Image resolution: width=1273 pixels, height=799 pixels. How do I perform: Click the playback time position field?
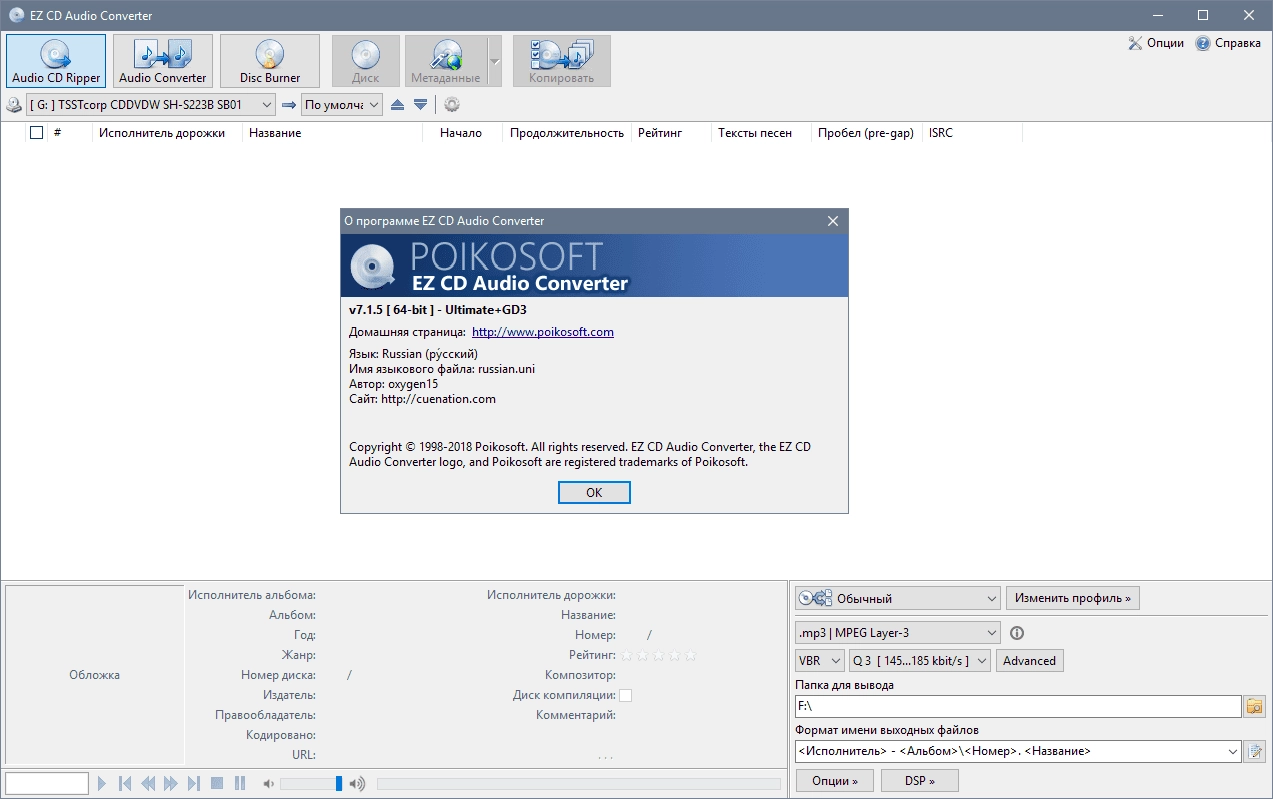click(46, 783)
